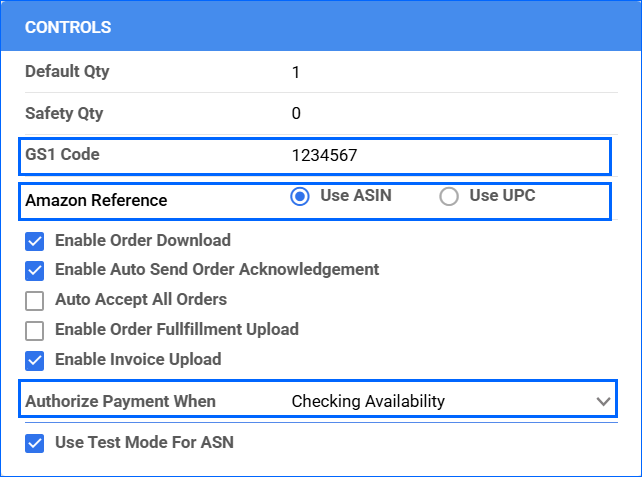Disable Enable Auto Send Order Acknowledgement checkbox

coord(35,270)
